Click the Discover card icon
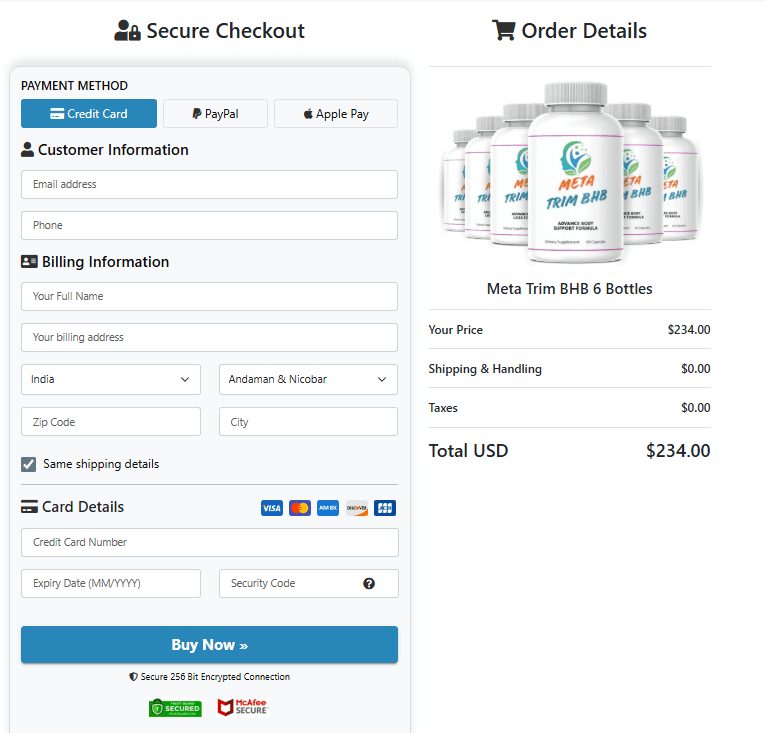The width and height of the screenshot is (766, 733). click(x=356, y=508)
